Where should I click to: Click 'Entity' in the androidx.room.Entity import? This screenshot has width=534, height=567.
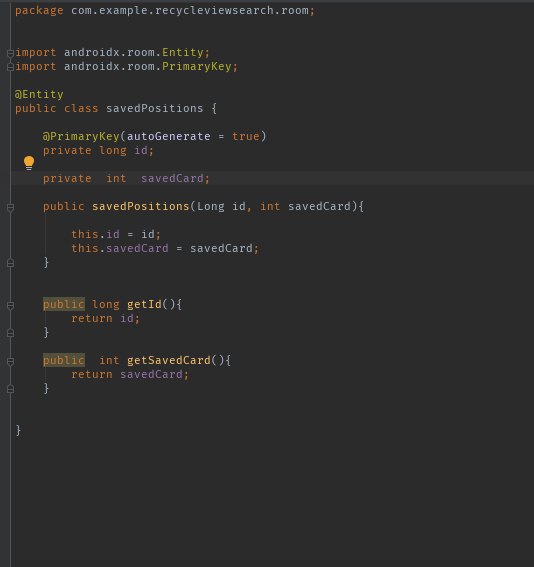pyautogui.click(x=183, y=52)
